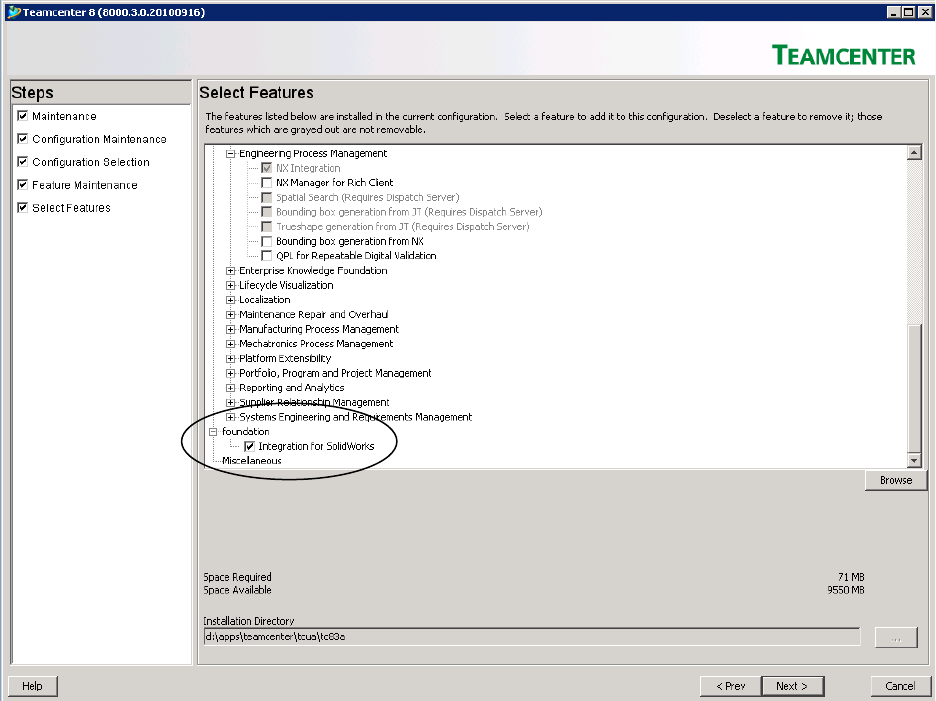Image resolution: width=936 pixels, height=701 pixels.
Task: Toggle the Select Features step checkbox
Action: coord(23,208)
